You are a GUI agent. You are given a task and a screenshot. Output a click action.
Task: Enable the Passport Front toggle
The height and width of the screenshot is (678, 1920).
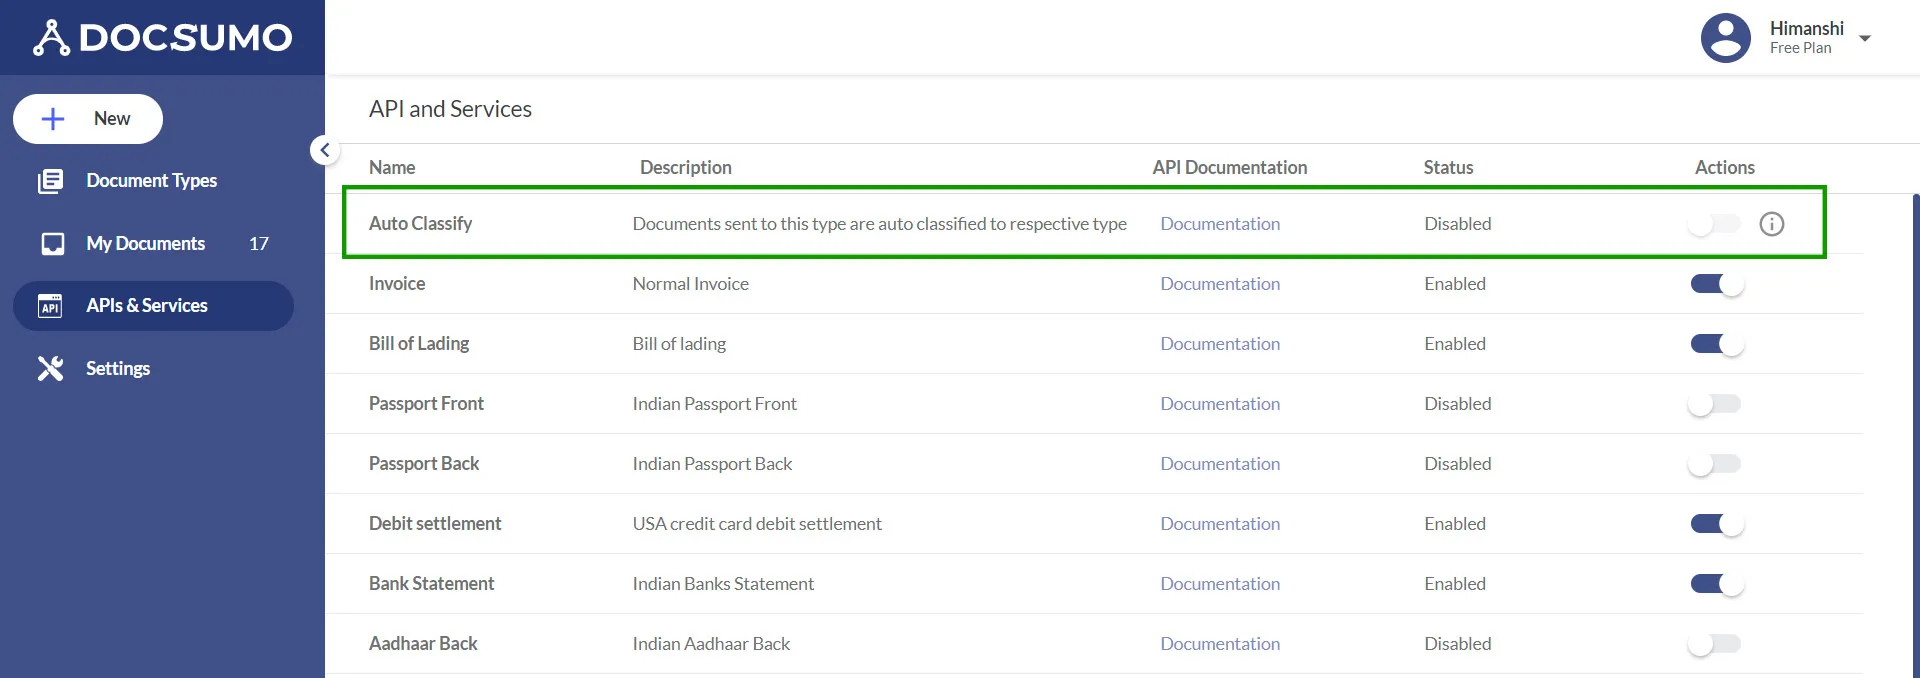[1714, 404]
